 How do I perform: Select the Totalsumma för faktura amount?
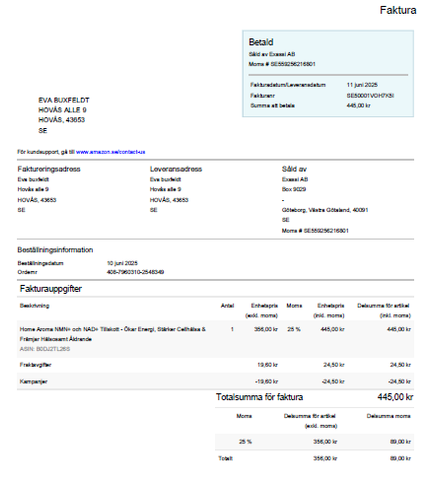coord(395,397)
